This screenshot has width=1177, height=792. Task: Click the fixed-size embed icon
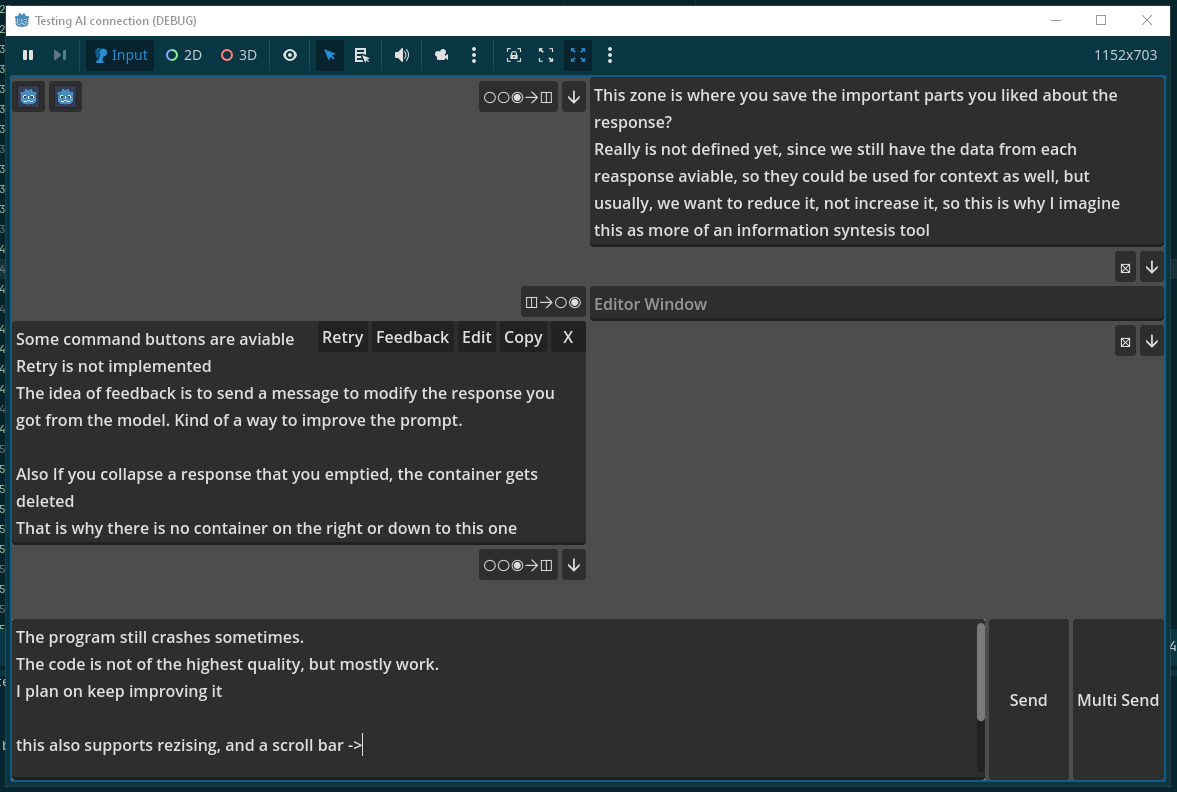513,55
